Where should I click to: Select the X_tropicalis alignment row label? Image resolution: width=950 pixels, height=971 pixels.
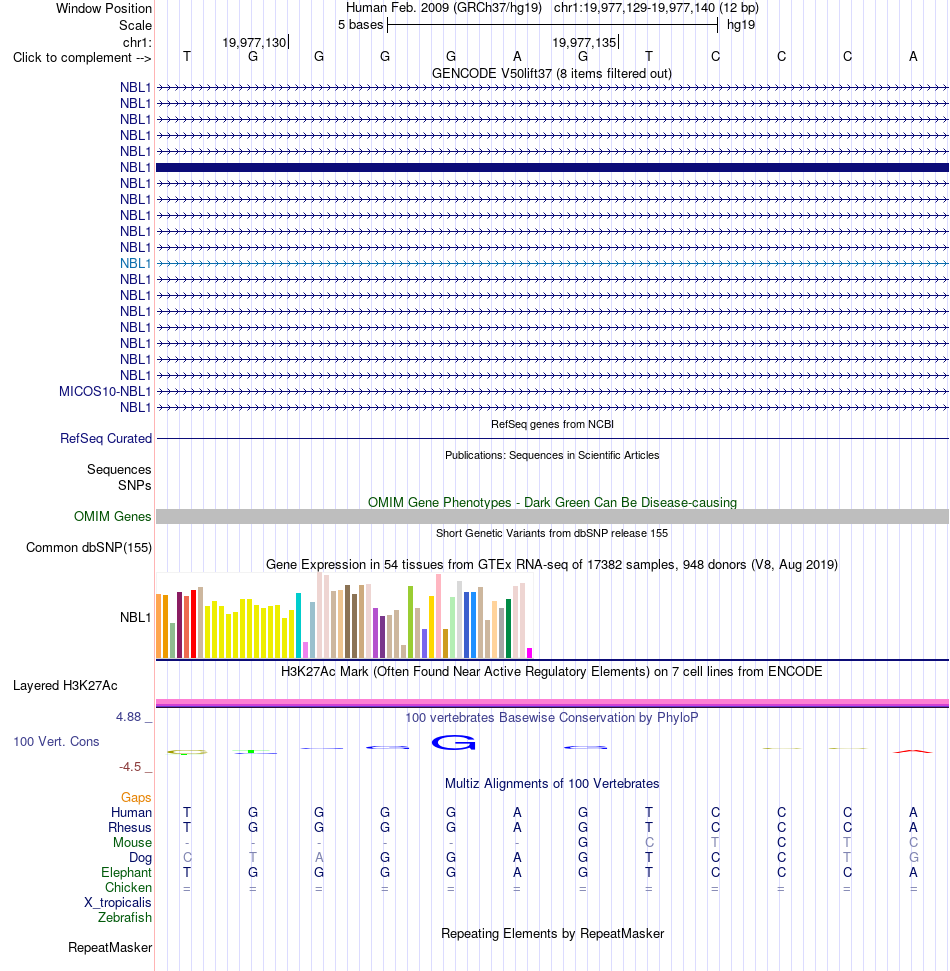tap(118, 902)
